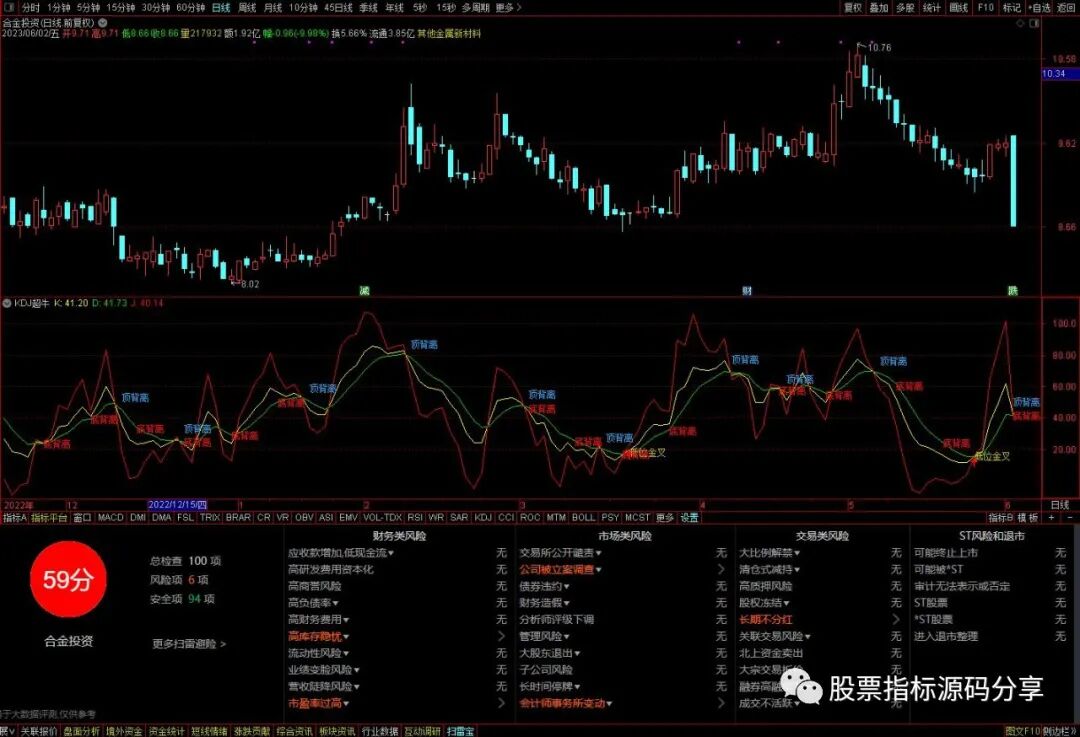Viewport: 1080px width, 737px height.
Task: Open 长期不分红 detail arrow
Action: click(x=895, y=619)
